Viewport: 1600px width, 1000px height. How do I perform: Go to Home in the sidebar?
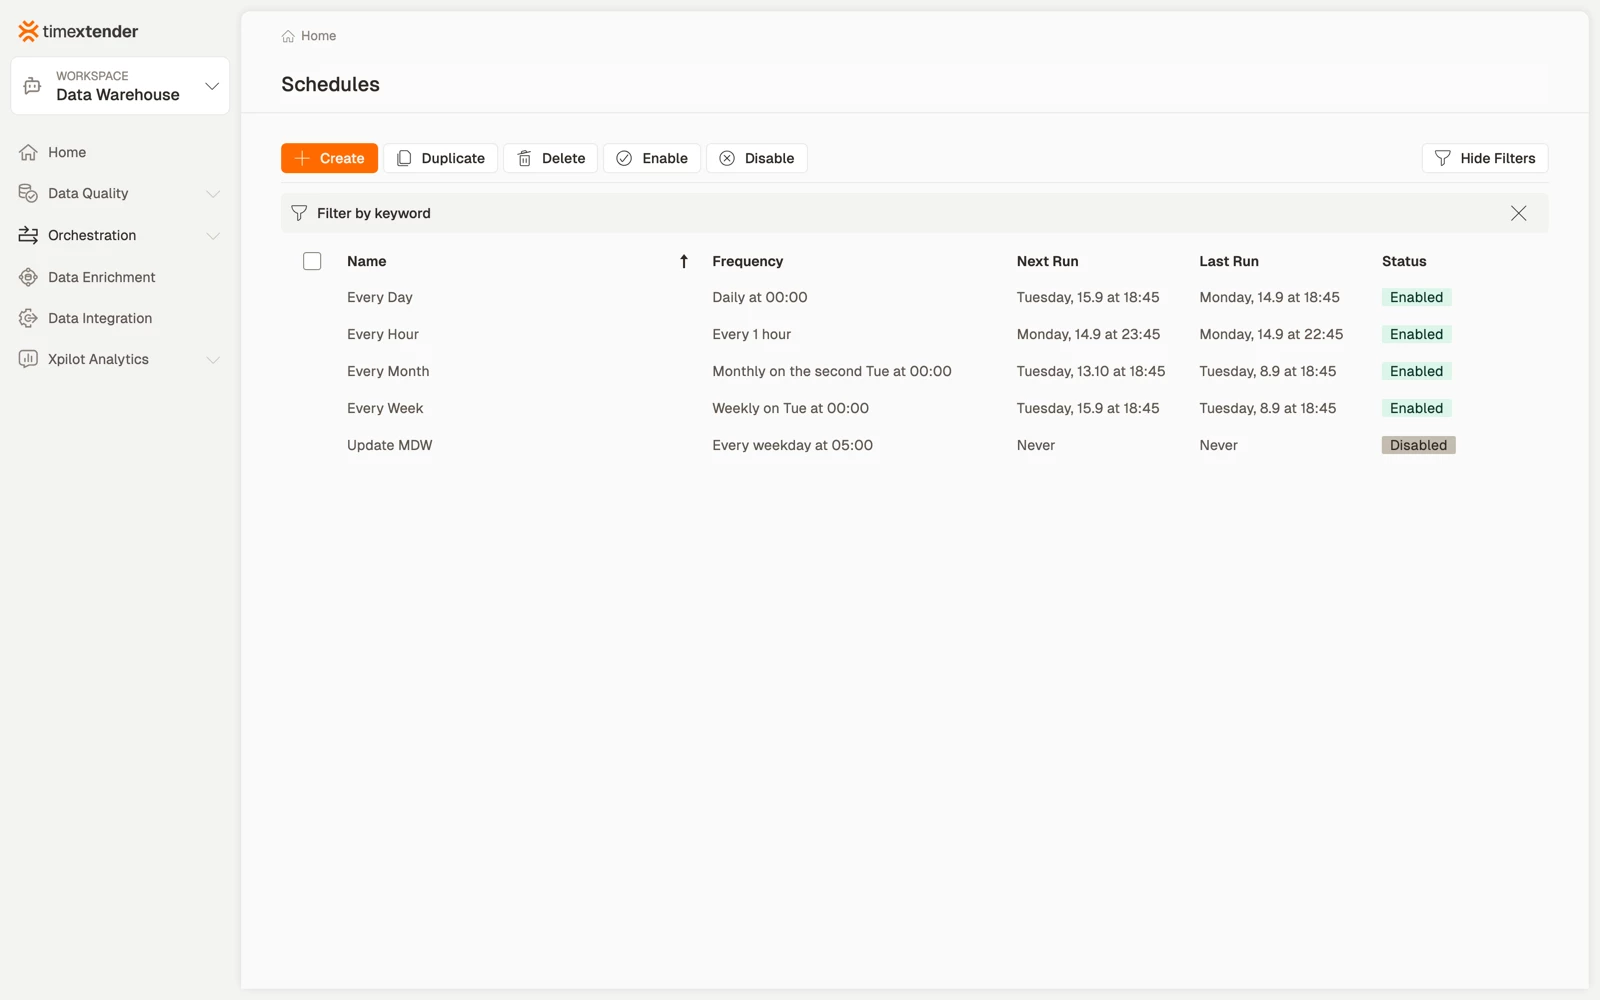tap(67, 152)
